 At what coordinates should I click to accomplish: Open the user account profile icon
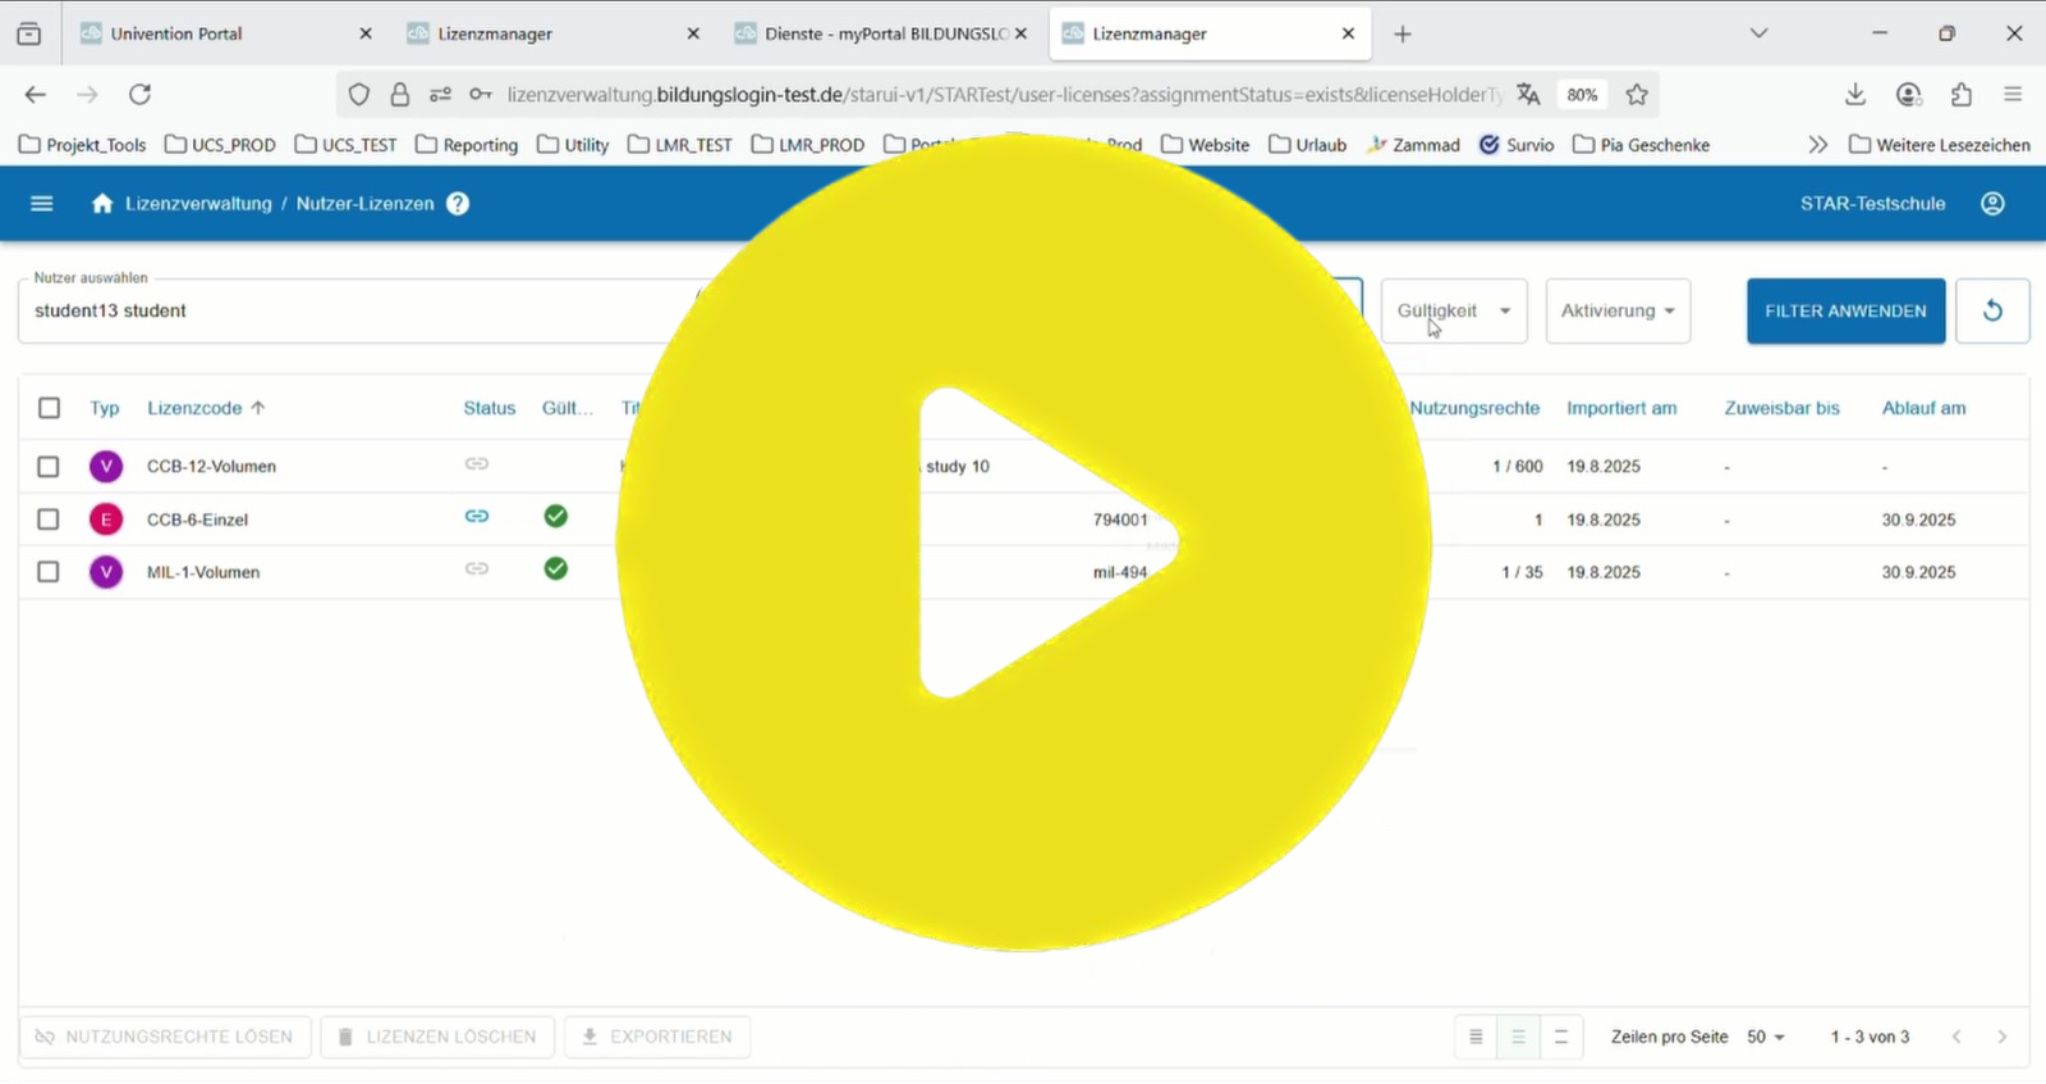pos(1992,204)
